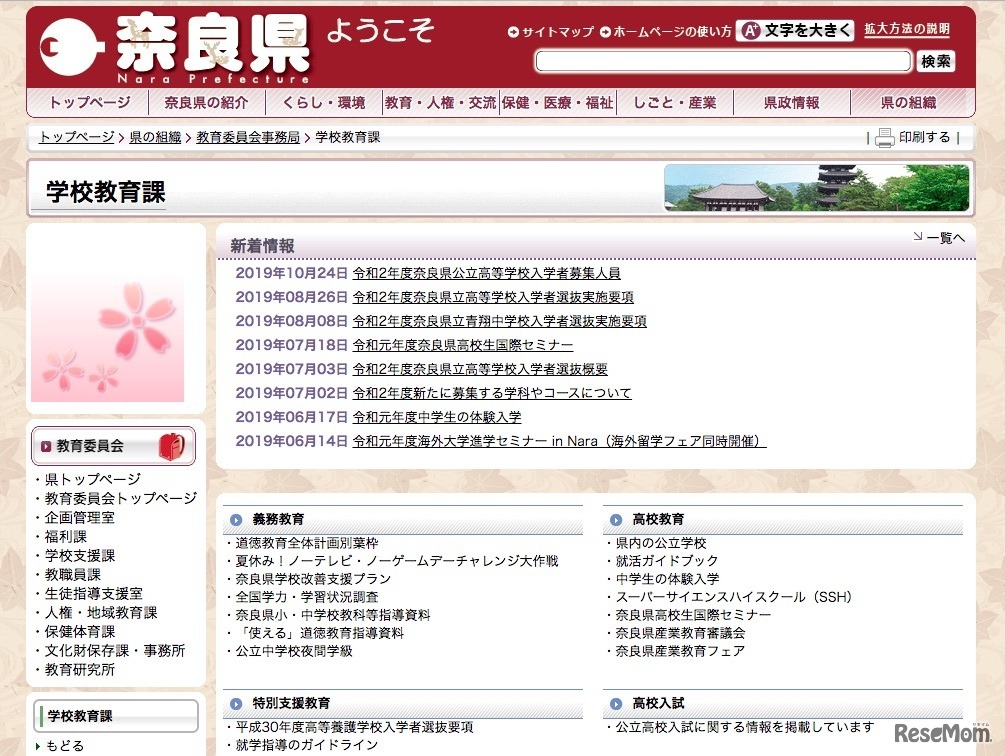Viewport: 1005px width, 756px height.
Task: Click the red book icon beside 教育委員会
Action: [173, 446]
